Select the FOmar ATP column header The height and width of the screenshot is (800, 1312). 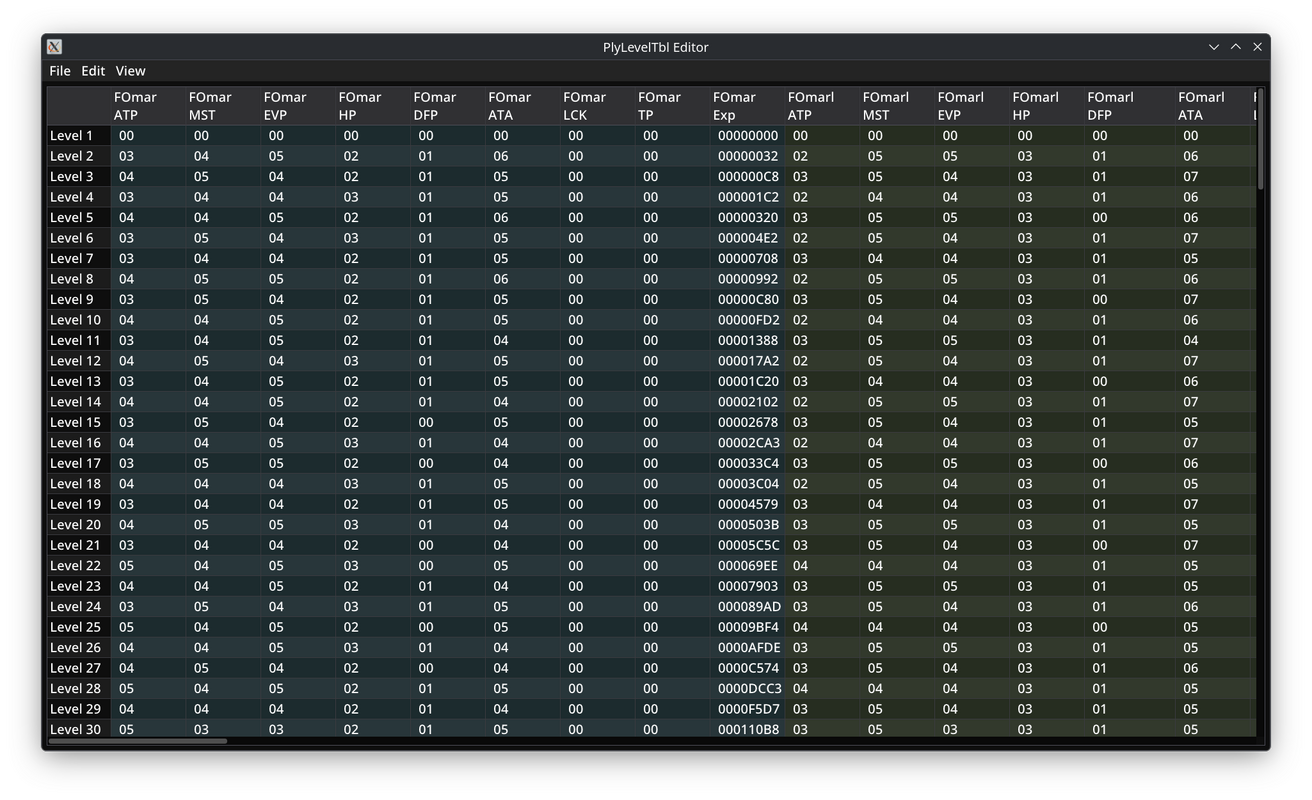coord(147,106)
